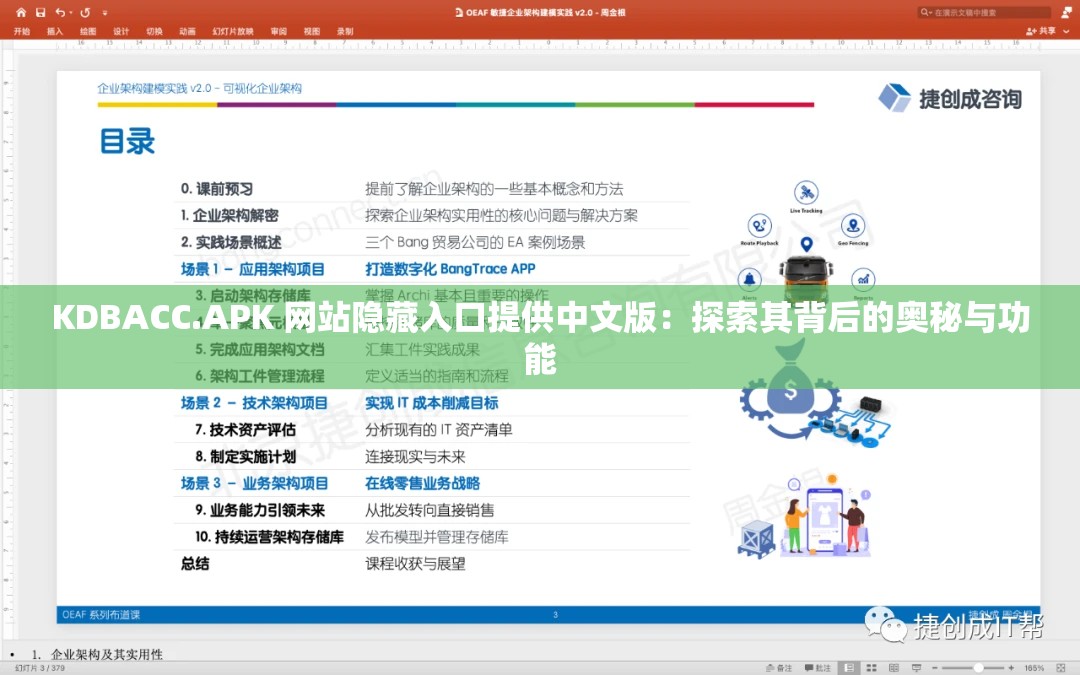This screenshot has height=675, width=1080.
Task: Switch to the 插入 ribbon tab
Action: [x=54, y=32]
